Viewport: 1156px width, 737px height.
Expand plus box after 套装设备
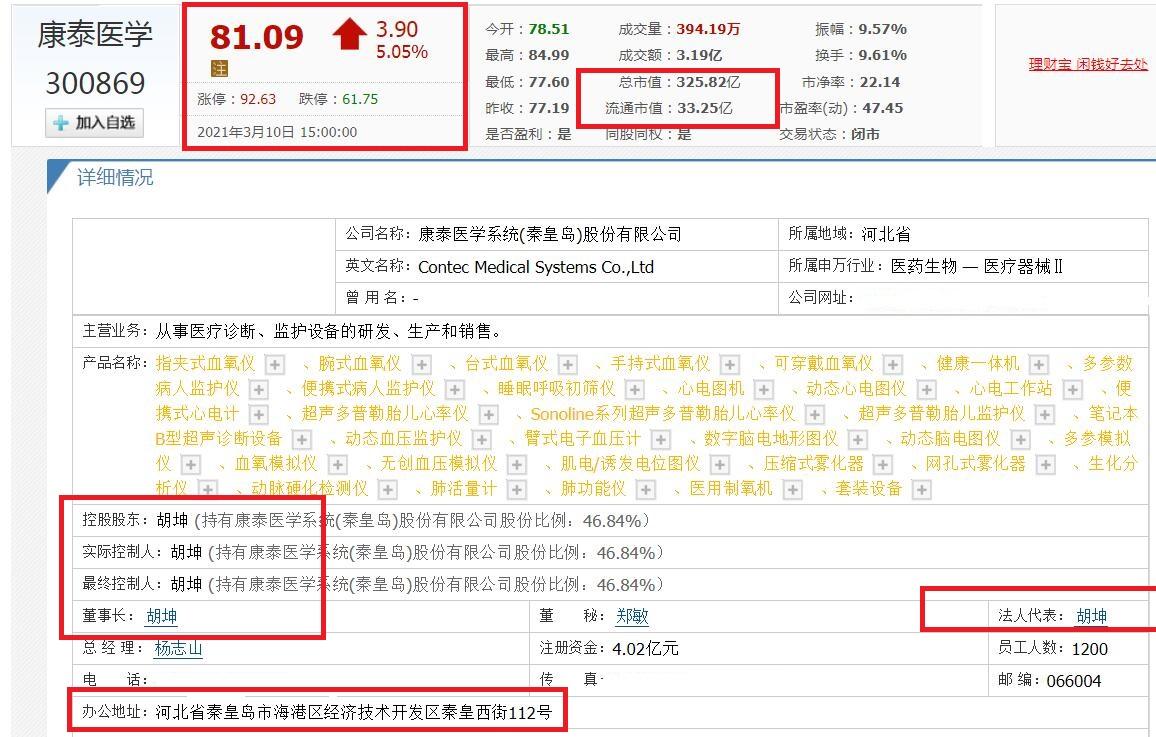coord(922,490)
